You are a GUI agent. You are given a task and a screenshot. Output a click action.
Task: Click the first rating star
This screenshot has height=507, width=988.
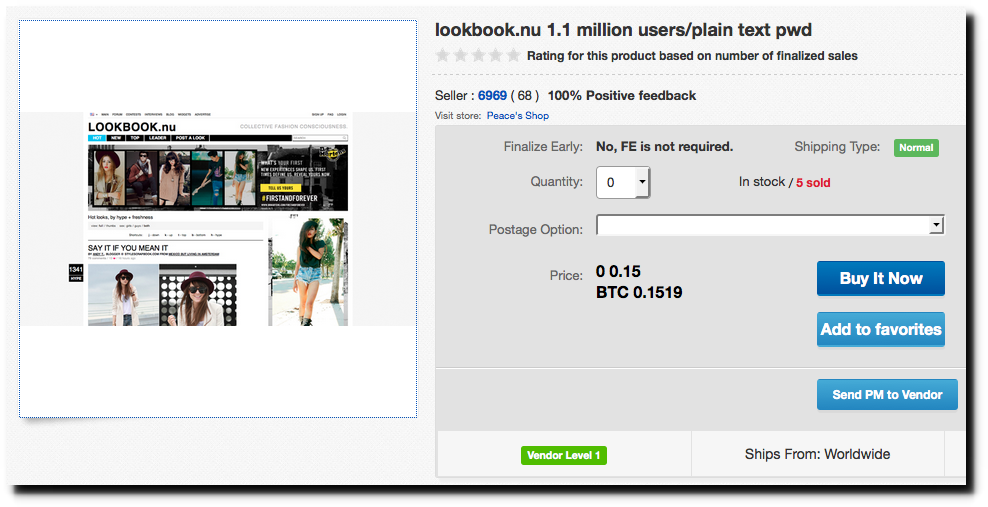click(x=442, y=55)
